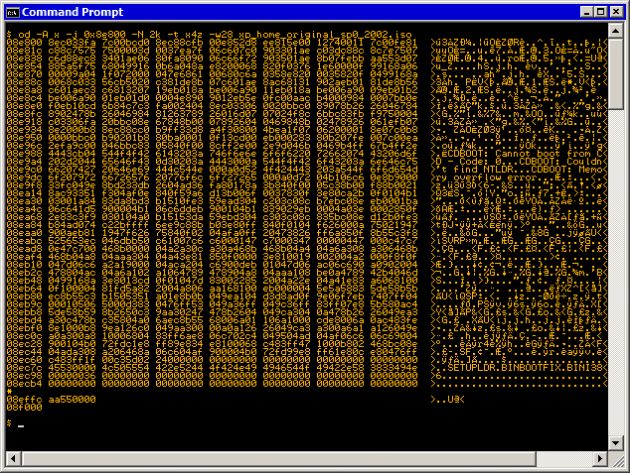This screenshot has height=473, width=630.
Task: Click offset 08e800 in the dump
Action: pos(24,43)
